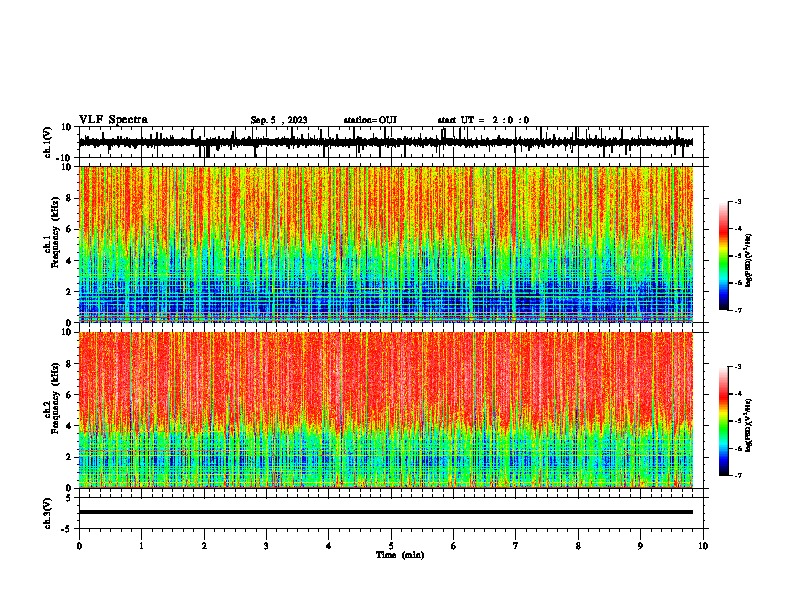Image resolution: width=792 pixels, height=612 pixels.
Task: Click the "-3" label on ch.1 colorbar
Action: (737, 202)
